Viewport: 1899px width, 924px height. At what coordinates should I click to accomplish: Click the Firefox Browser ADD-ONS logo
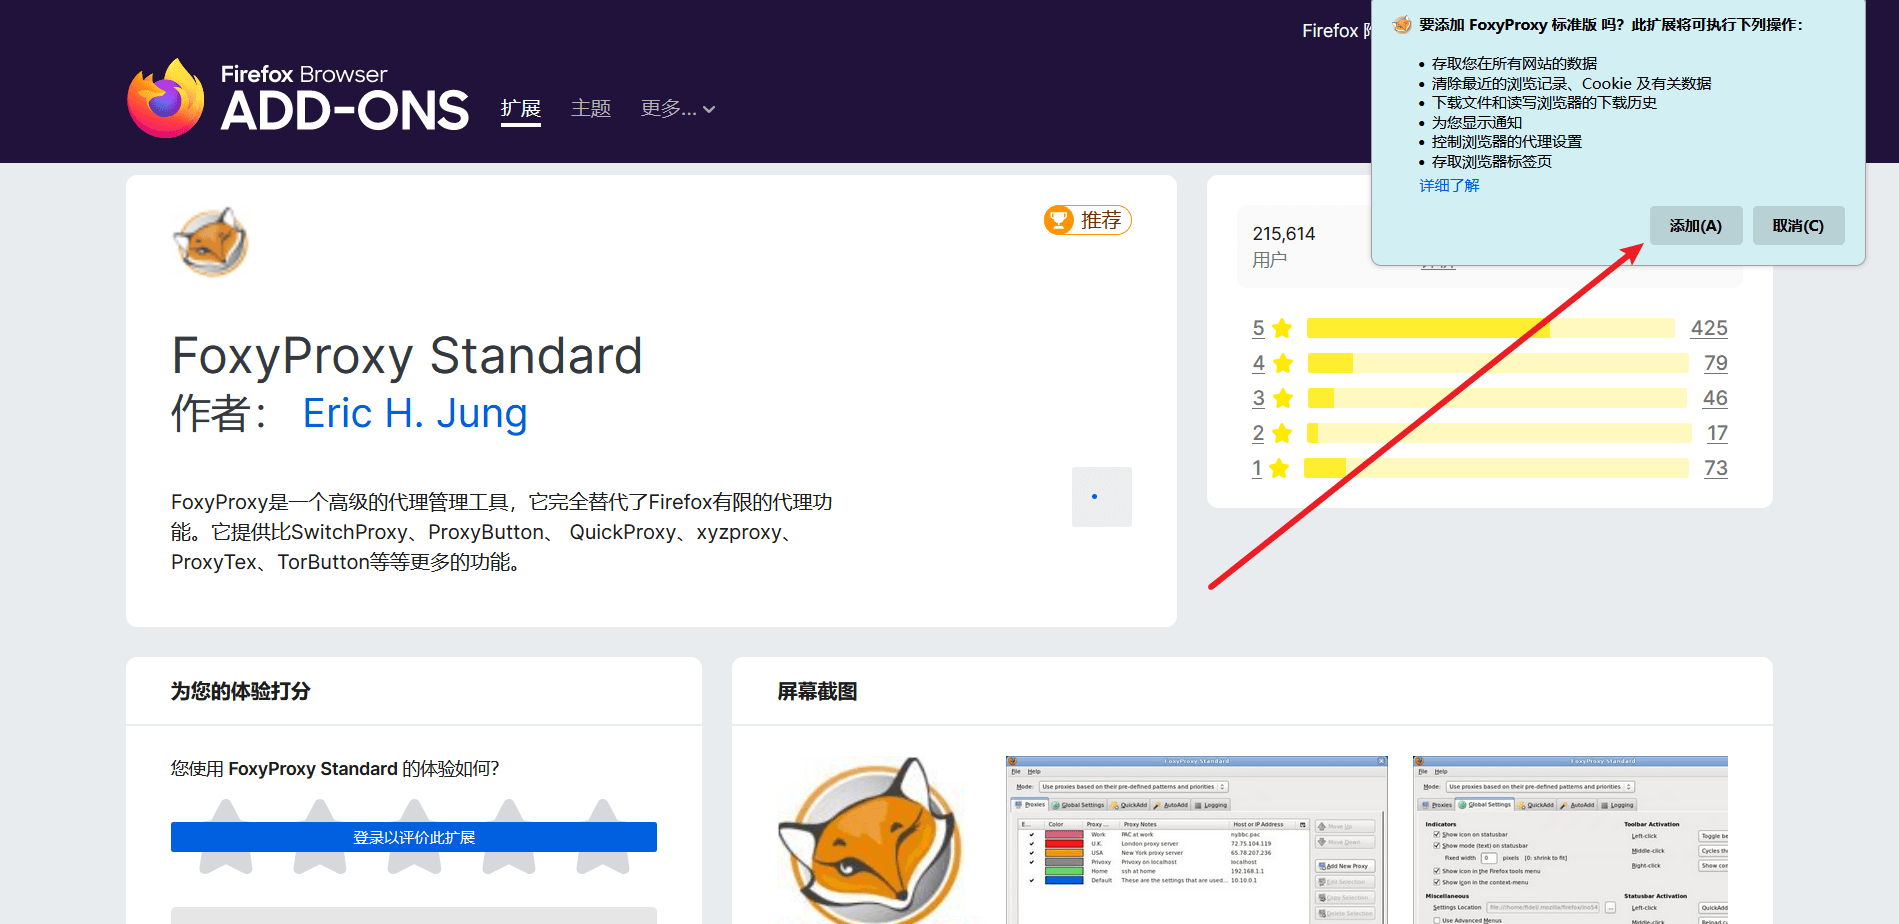298,98
